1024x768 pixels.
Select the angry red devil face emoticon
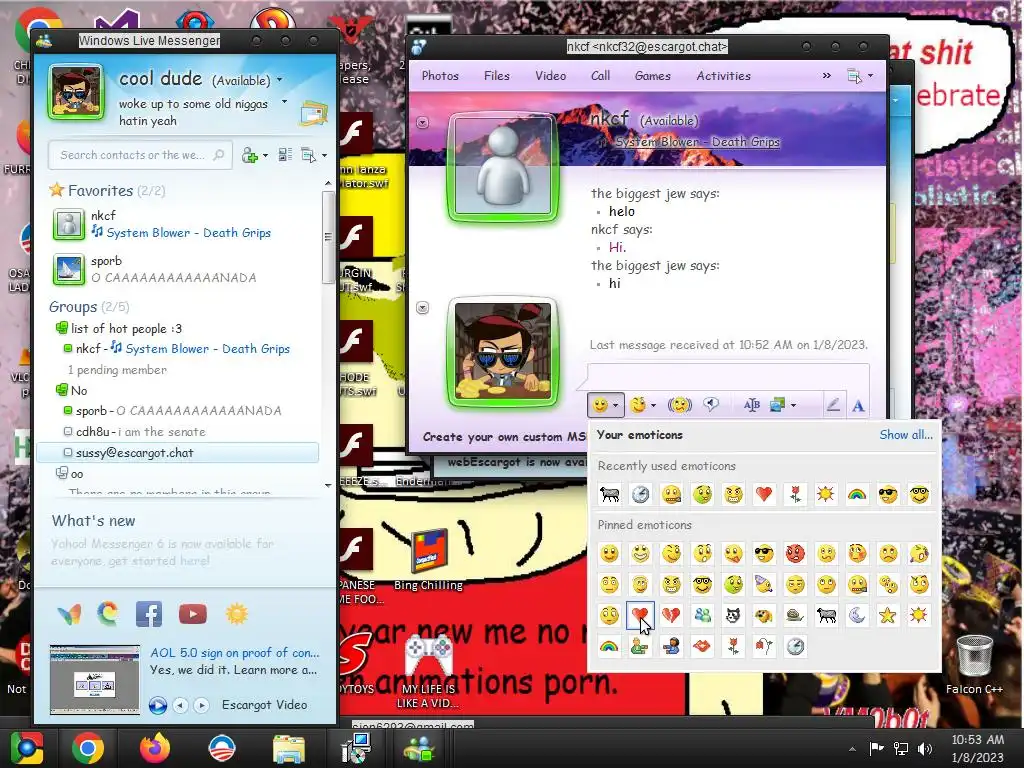(x=795, y=554)
